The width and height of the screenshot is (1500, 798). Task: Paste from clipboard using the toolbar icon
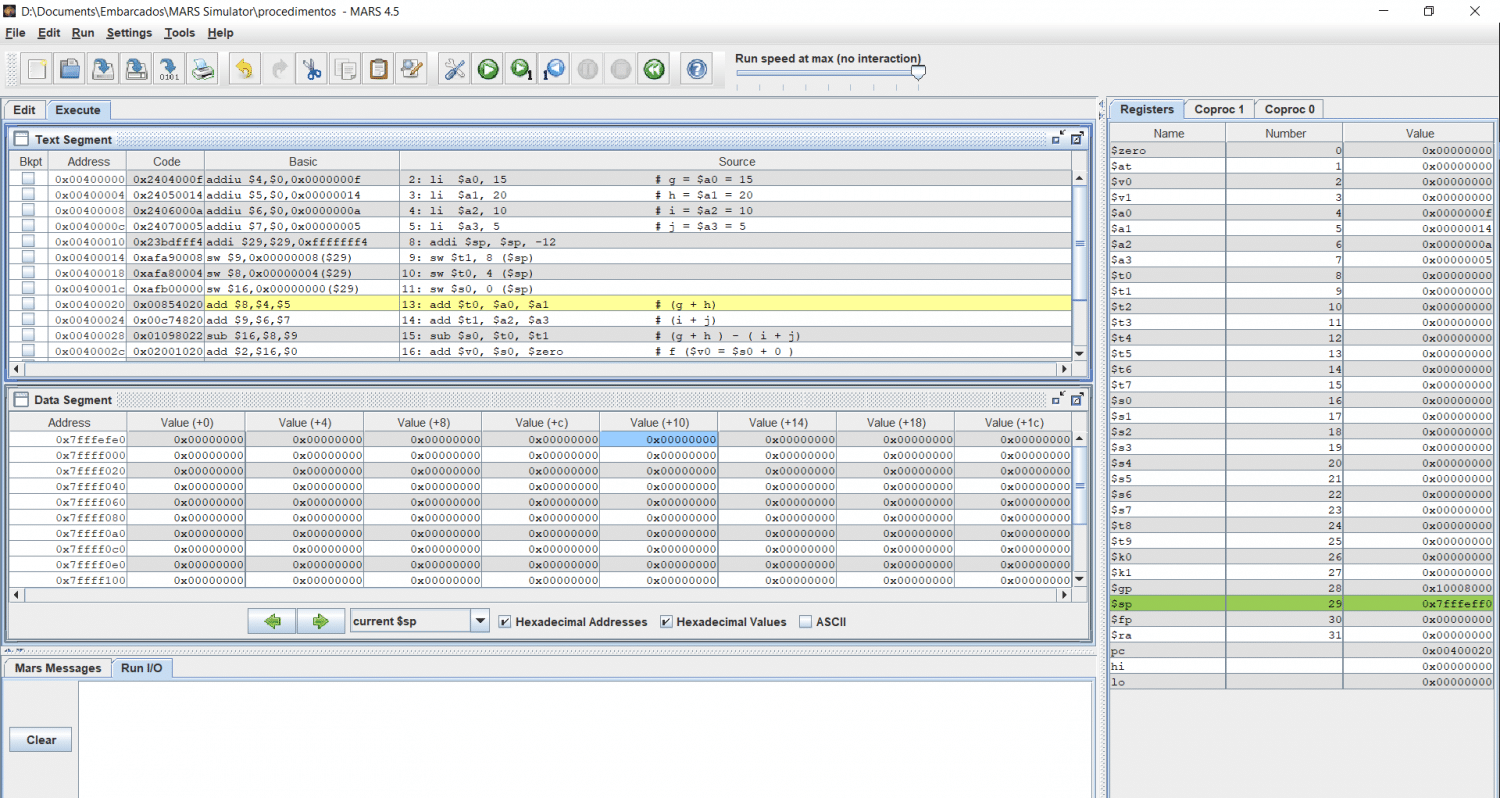tap(379, 69)
